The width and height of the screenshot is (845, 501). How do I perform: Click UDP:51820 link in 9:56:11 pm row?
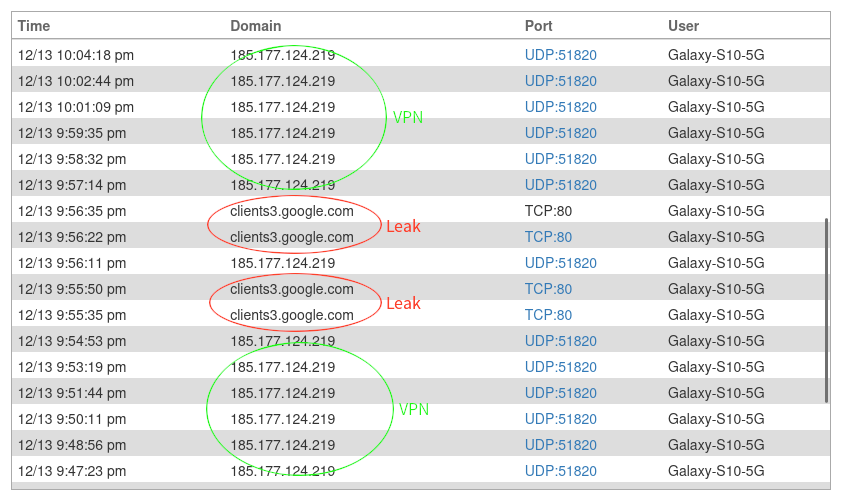point(560,263)
